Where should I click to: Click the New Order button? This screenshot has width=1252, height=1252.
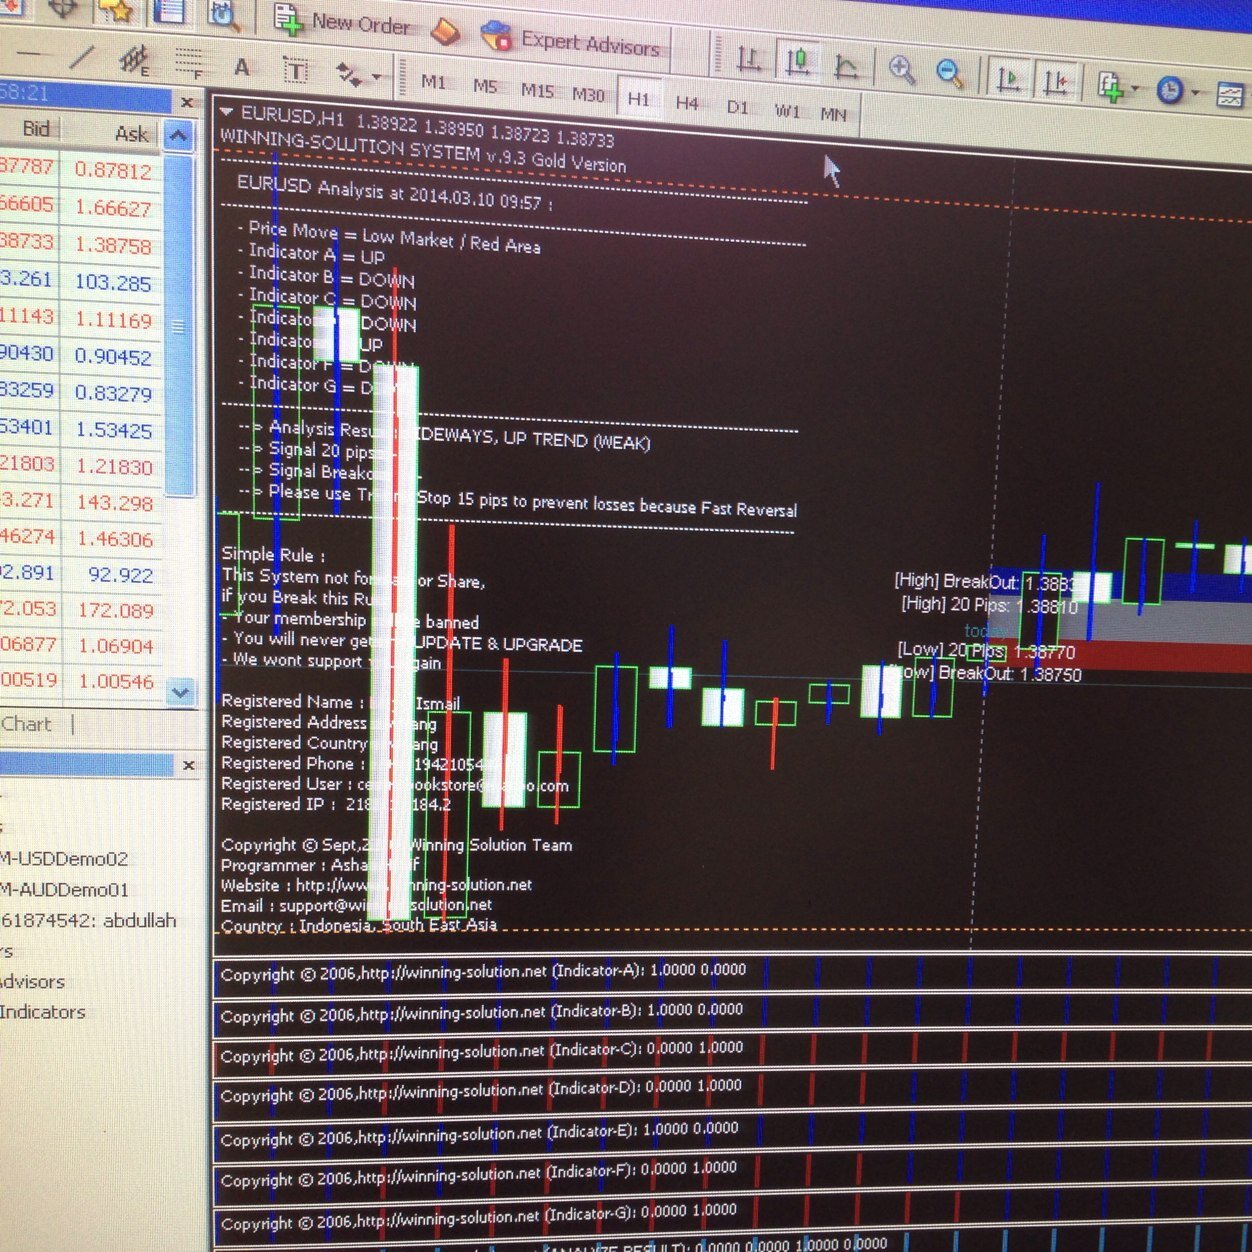(342, 22)
